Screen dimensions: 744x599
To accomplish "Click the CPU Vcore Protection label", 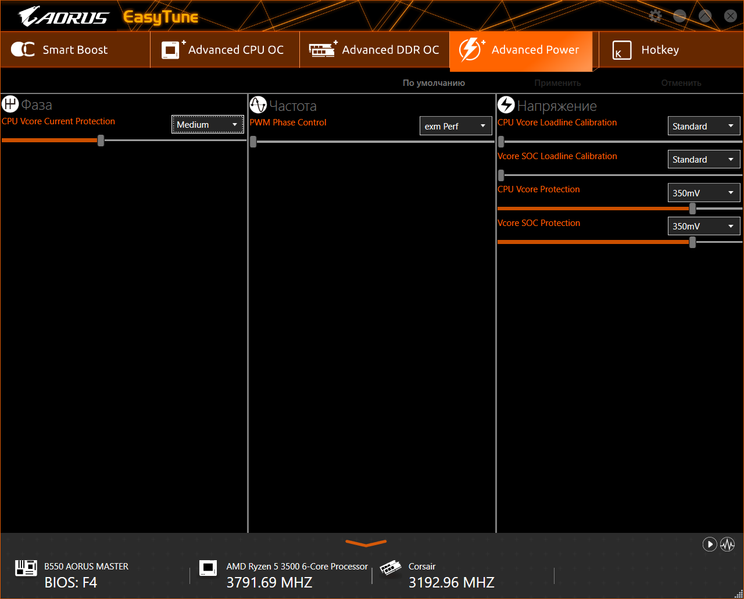I will tap(539, 189).
